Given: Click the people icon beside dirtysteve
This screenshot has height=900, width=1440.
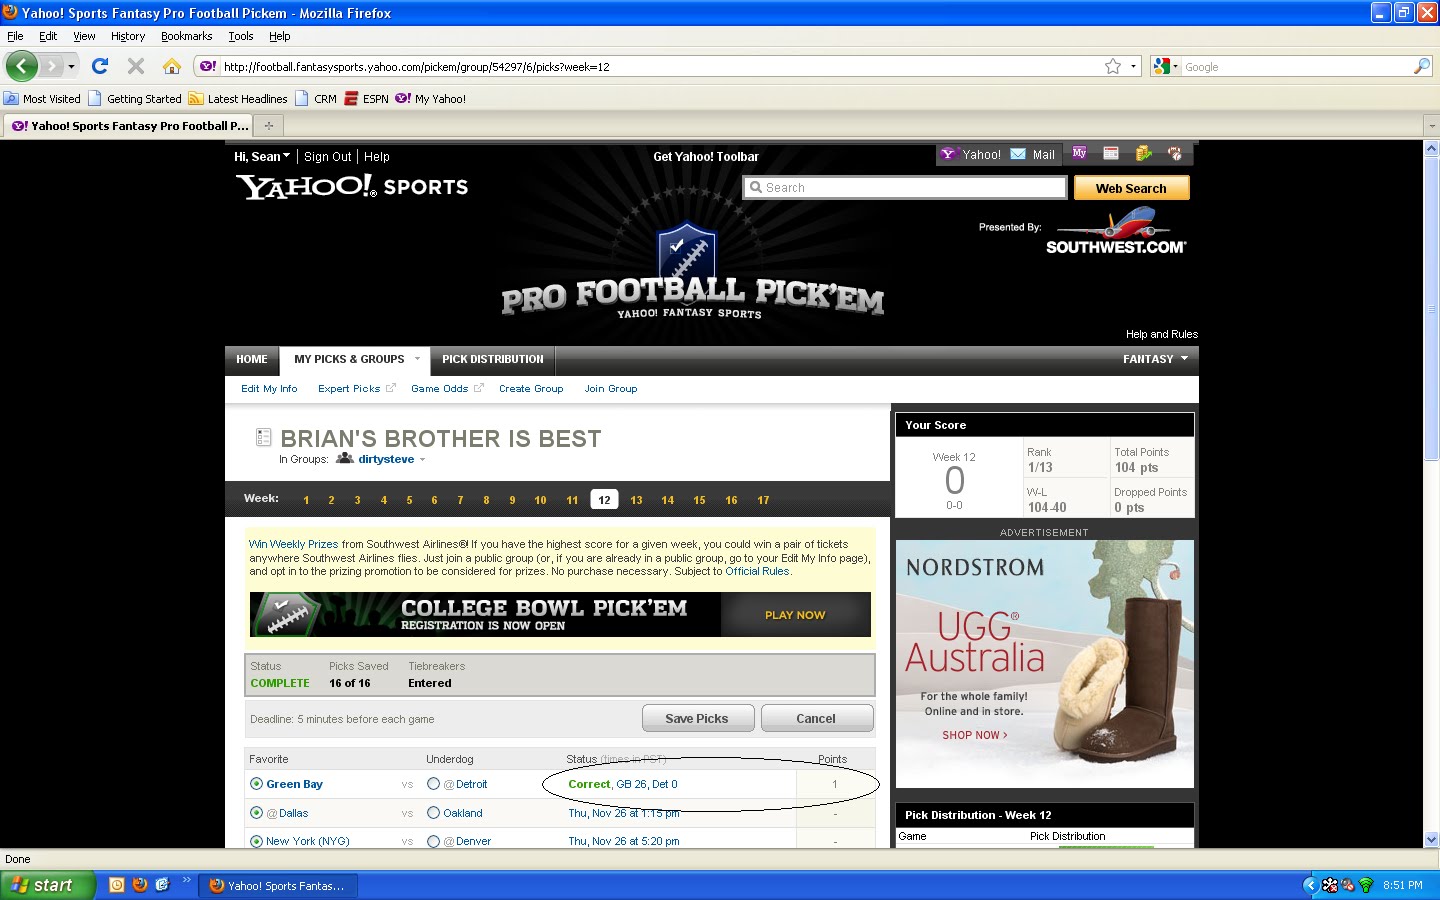Looking at the screenshot, I should pos(344,458).
